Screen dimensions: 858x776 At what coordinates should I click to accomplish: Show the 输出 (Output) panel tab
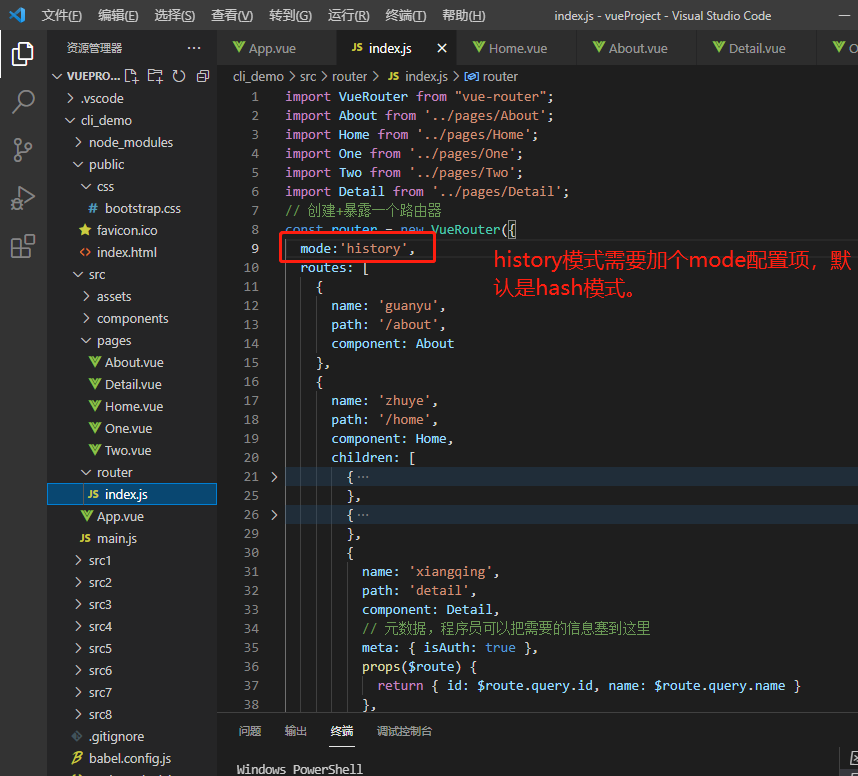[x=296, y=731]
